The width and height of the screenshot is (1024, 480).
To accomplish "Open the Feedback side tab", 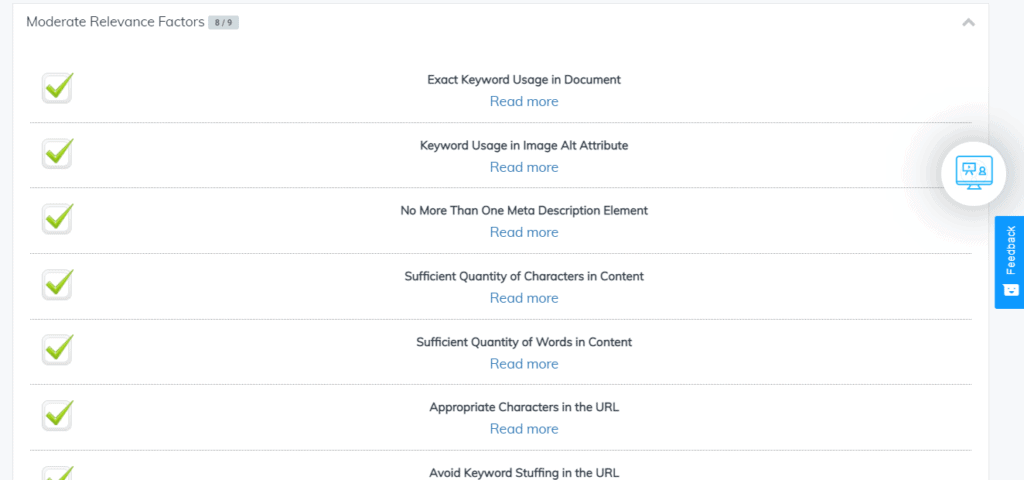I will click(x=1009, y=262).
